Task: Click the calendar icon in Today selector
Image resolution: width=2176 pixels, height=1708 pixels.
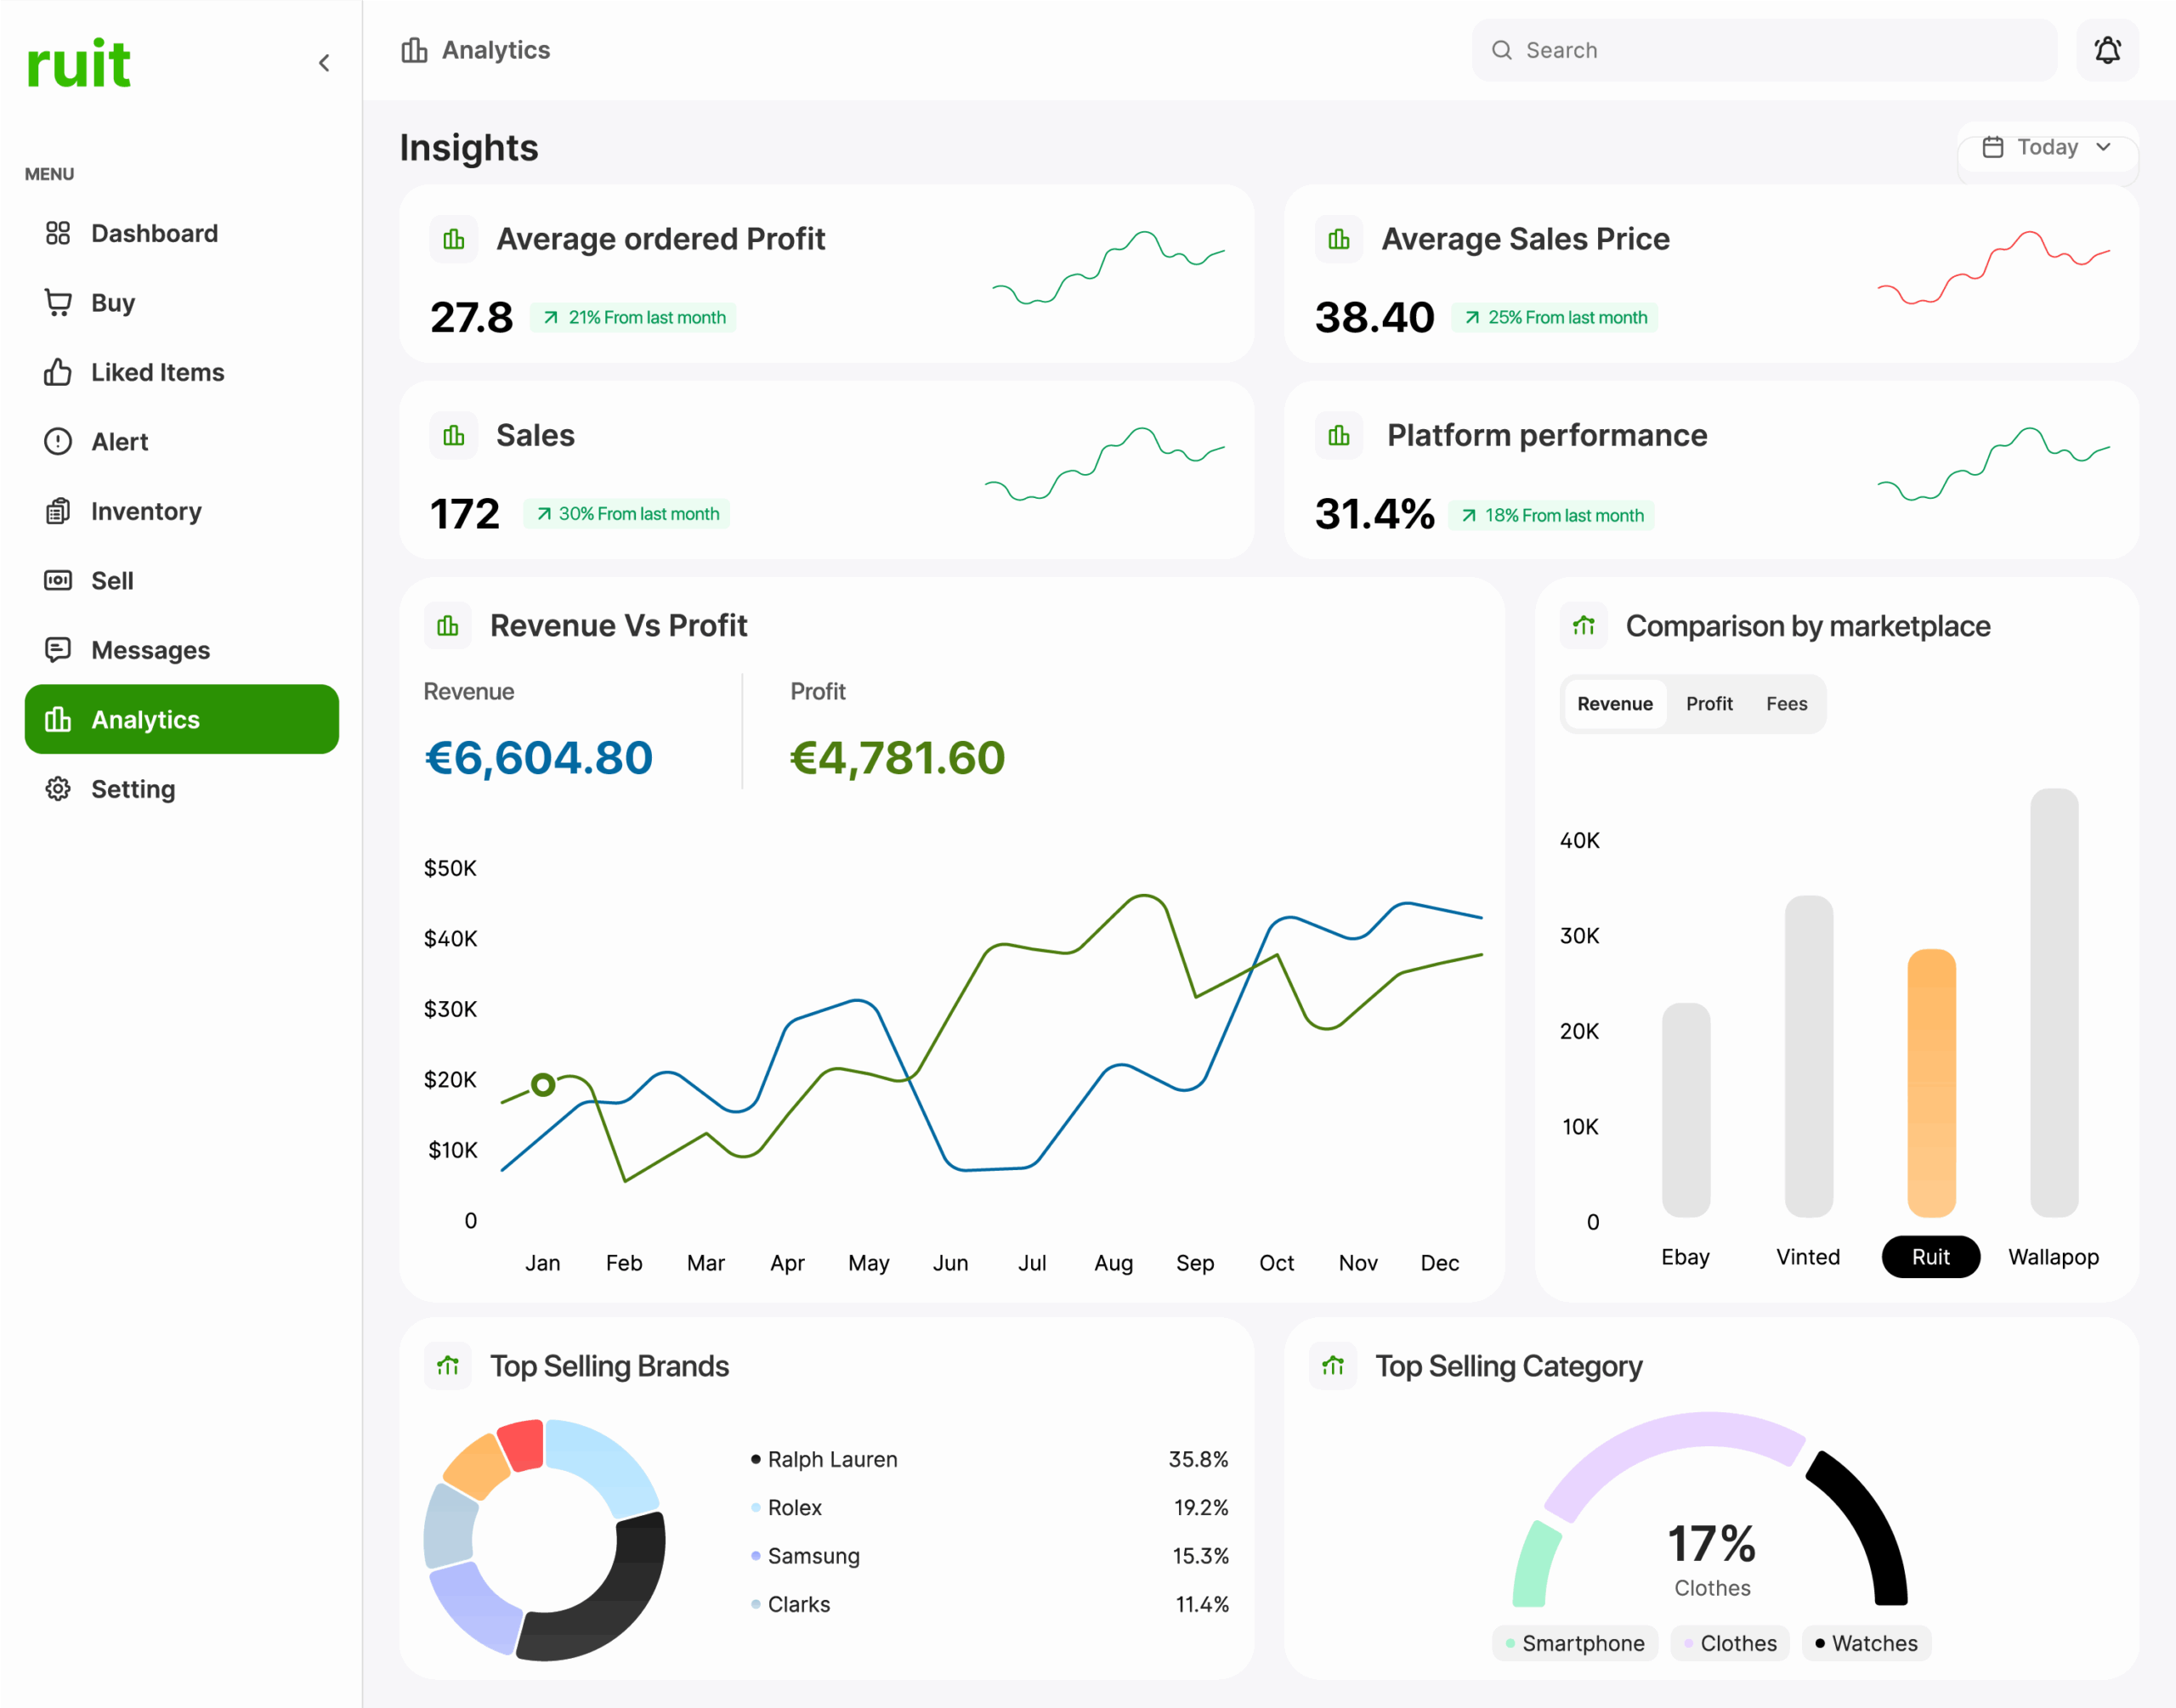Action: click(x=1992, y=147)
